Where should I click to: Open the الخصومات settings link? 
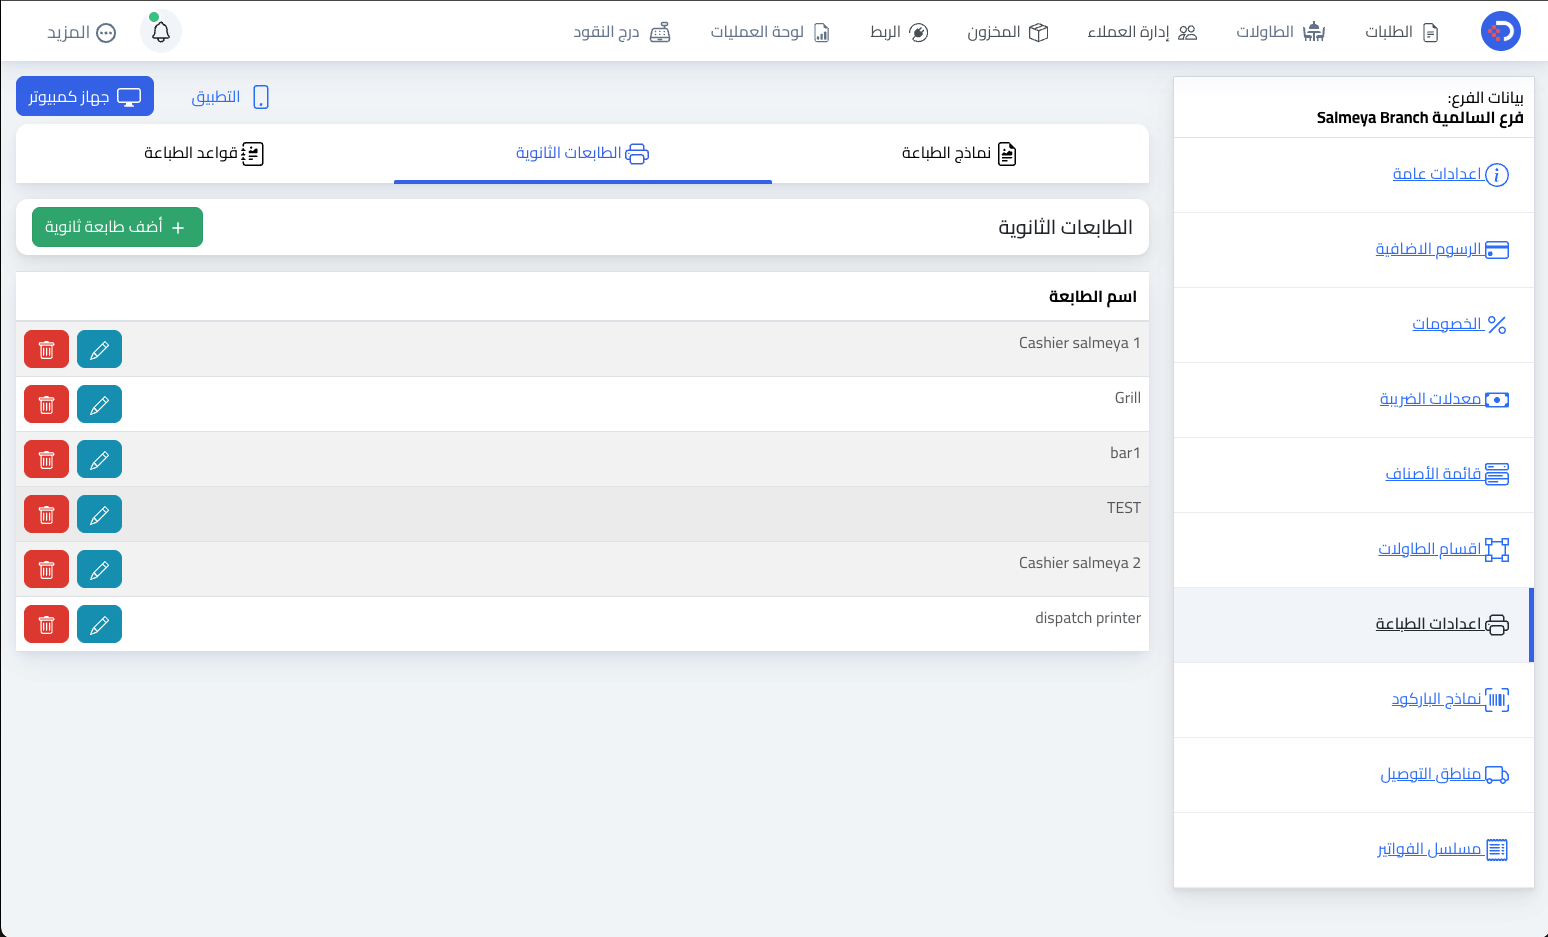coord(1459,324)
